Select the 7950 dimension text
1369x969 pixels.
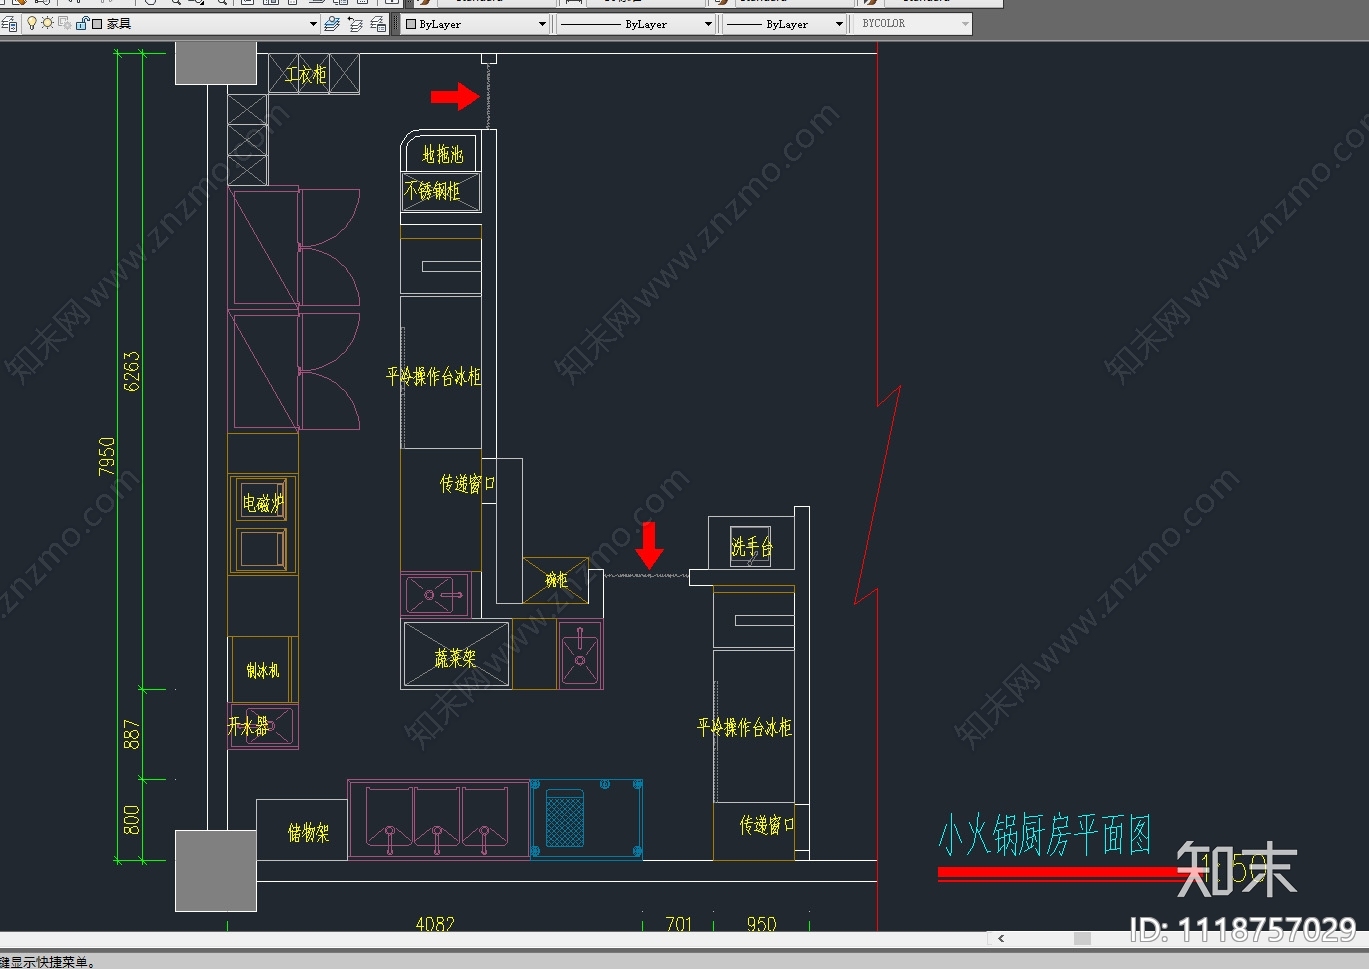(x=107, y=457)
